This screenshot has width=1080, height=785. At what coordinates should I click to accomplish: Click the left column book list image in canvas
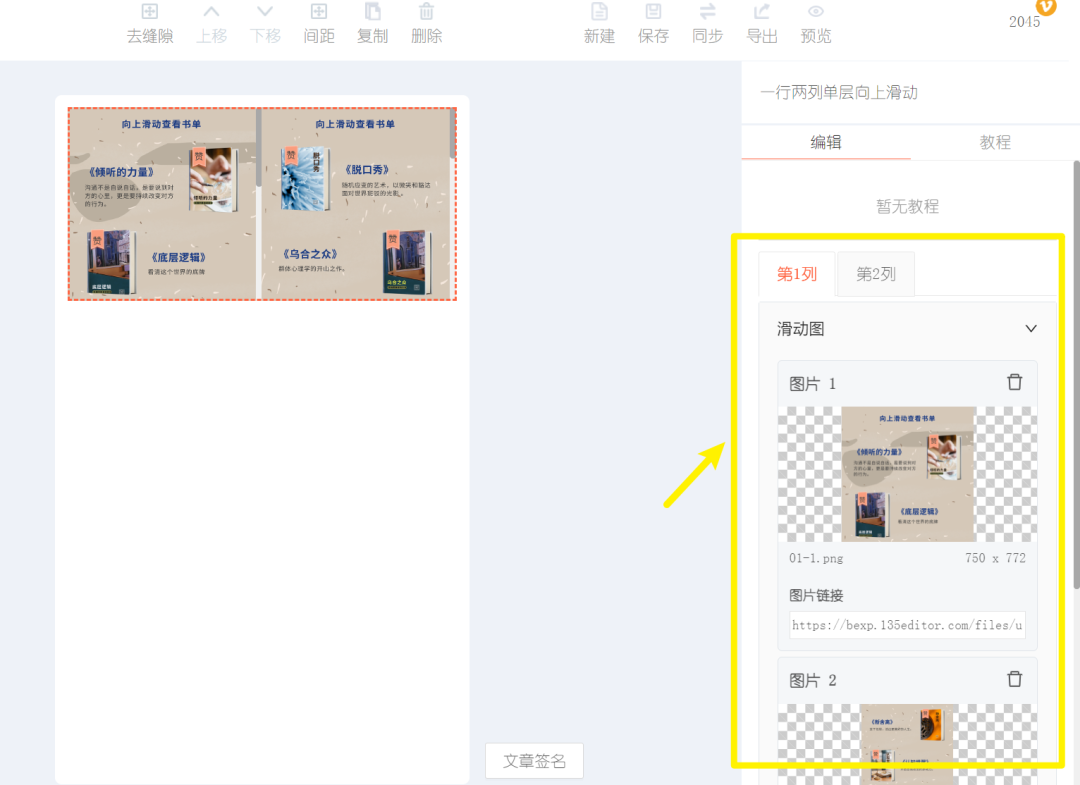tap(163, 204)
